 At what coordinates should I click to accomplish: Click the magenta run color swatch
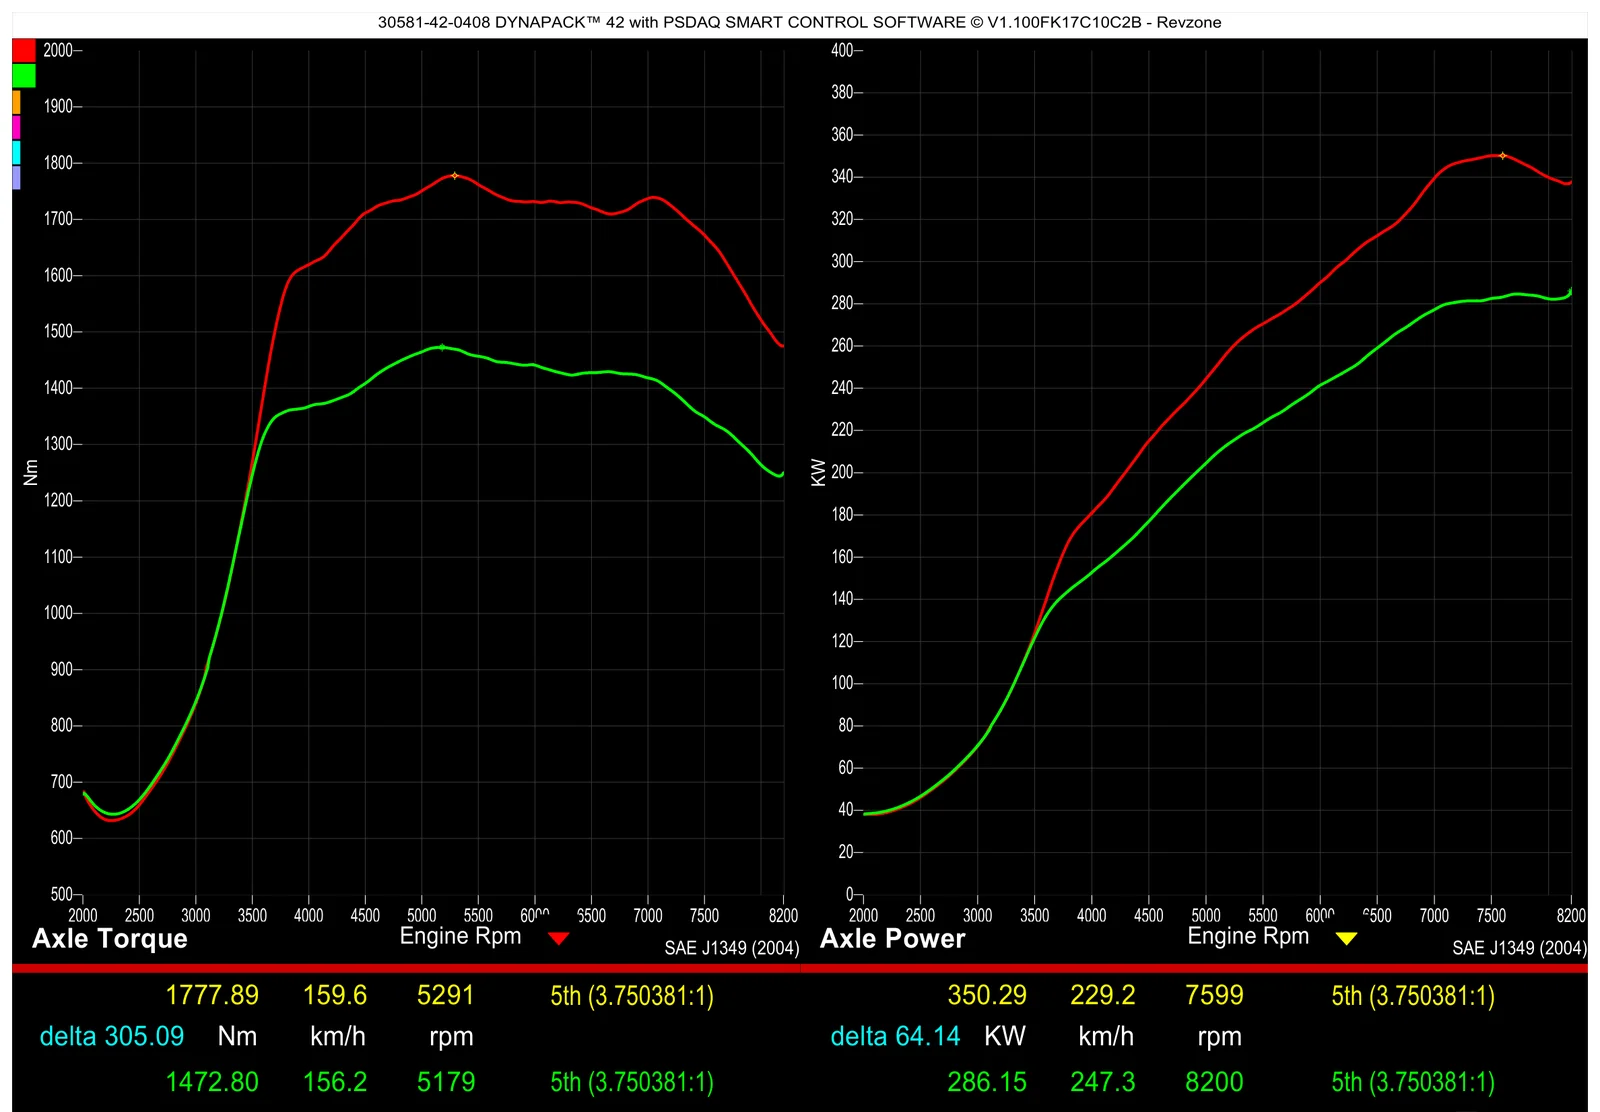[16, 127]
